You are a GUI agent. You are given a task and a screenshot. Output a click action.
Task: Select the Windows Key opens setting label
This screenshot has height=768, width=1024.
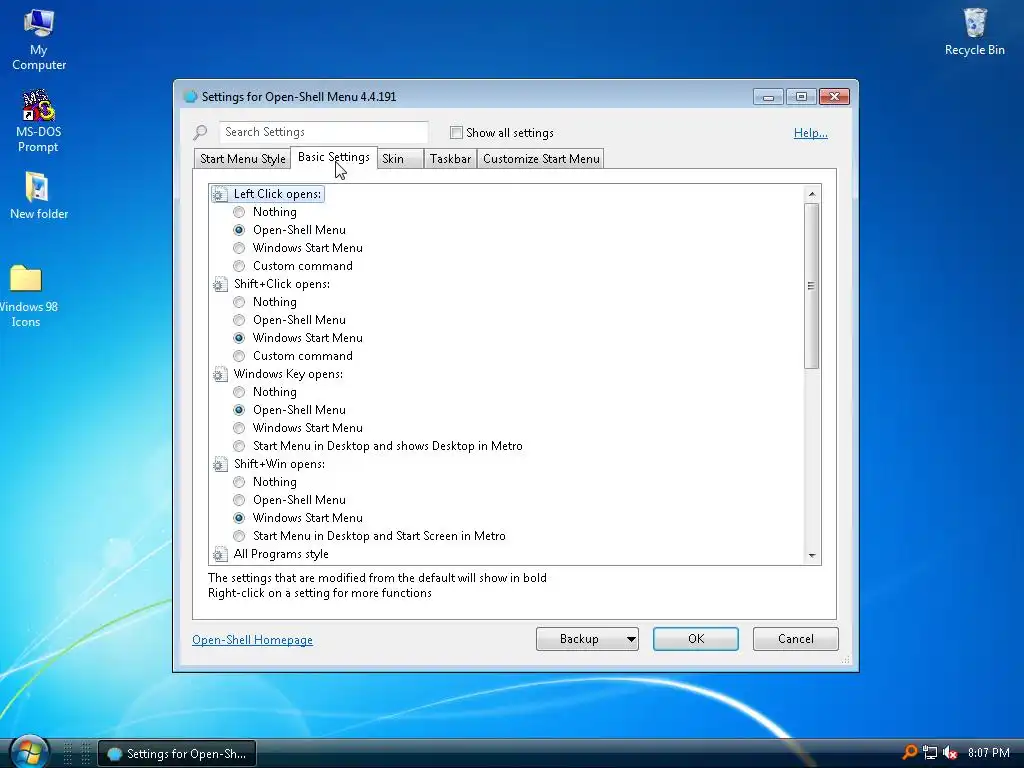(x=288, y=374)
